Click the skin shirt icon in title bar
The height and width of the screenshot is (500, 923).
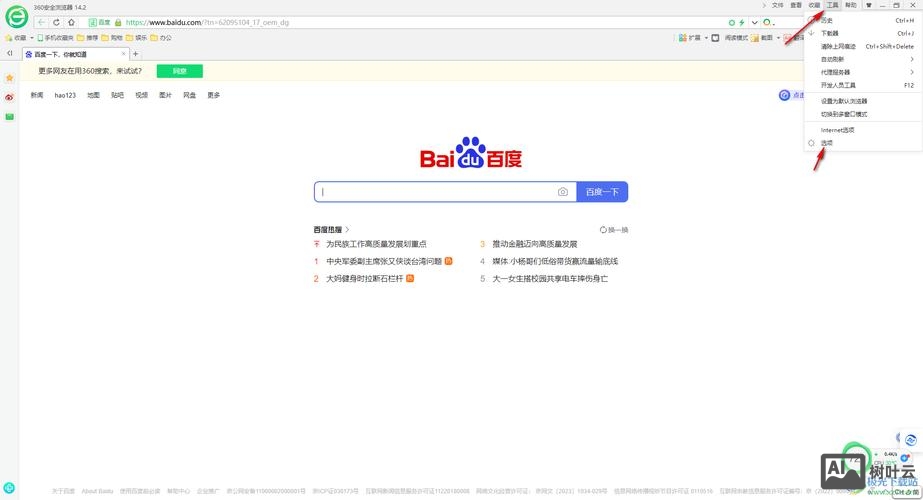(x=868, y=5)
